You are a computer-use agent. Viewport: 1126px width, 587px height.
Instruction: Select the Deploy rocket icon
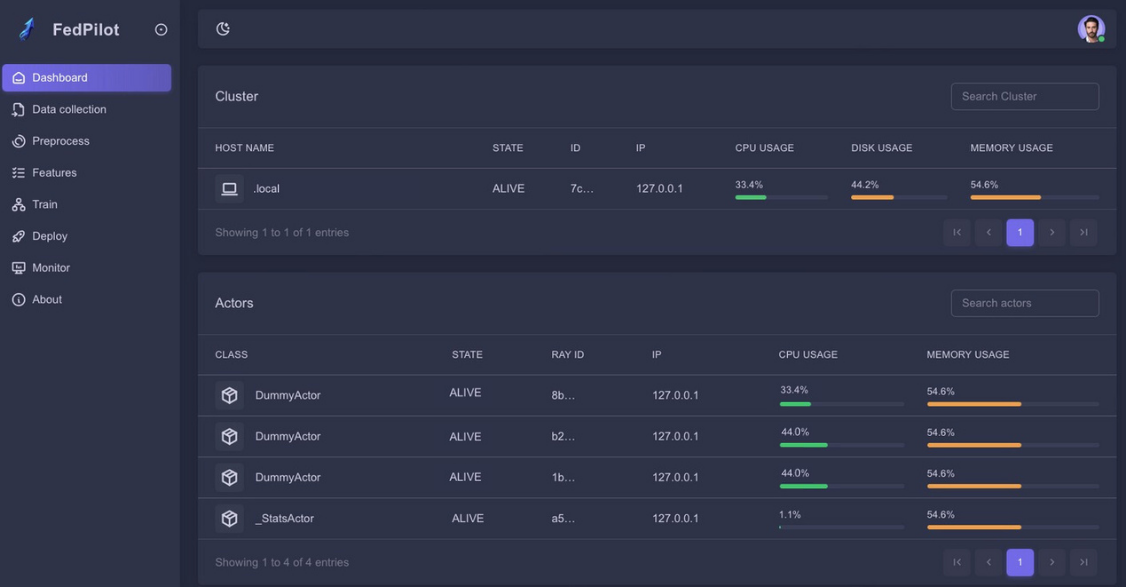17,236
